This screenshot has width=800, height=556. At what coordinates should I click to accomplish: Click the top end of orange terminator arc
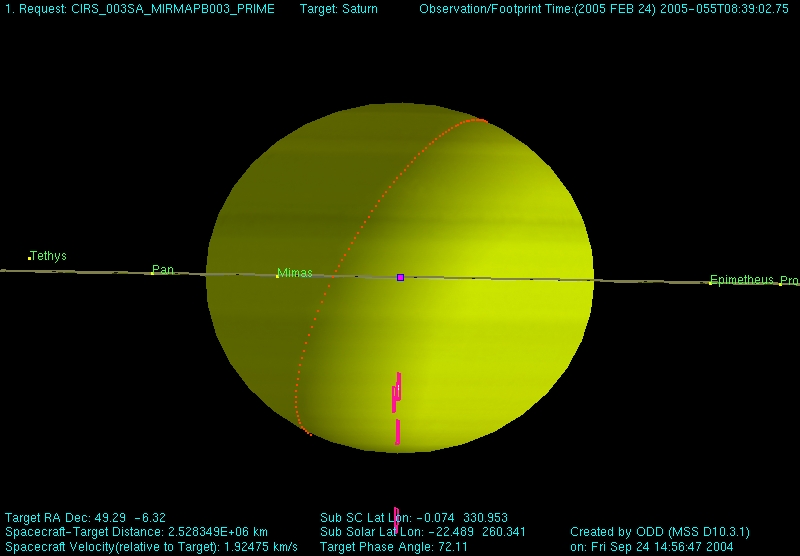click(480, 120)
